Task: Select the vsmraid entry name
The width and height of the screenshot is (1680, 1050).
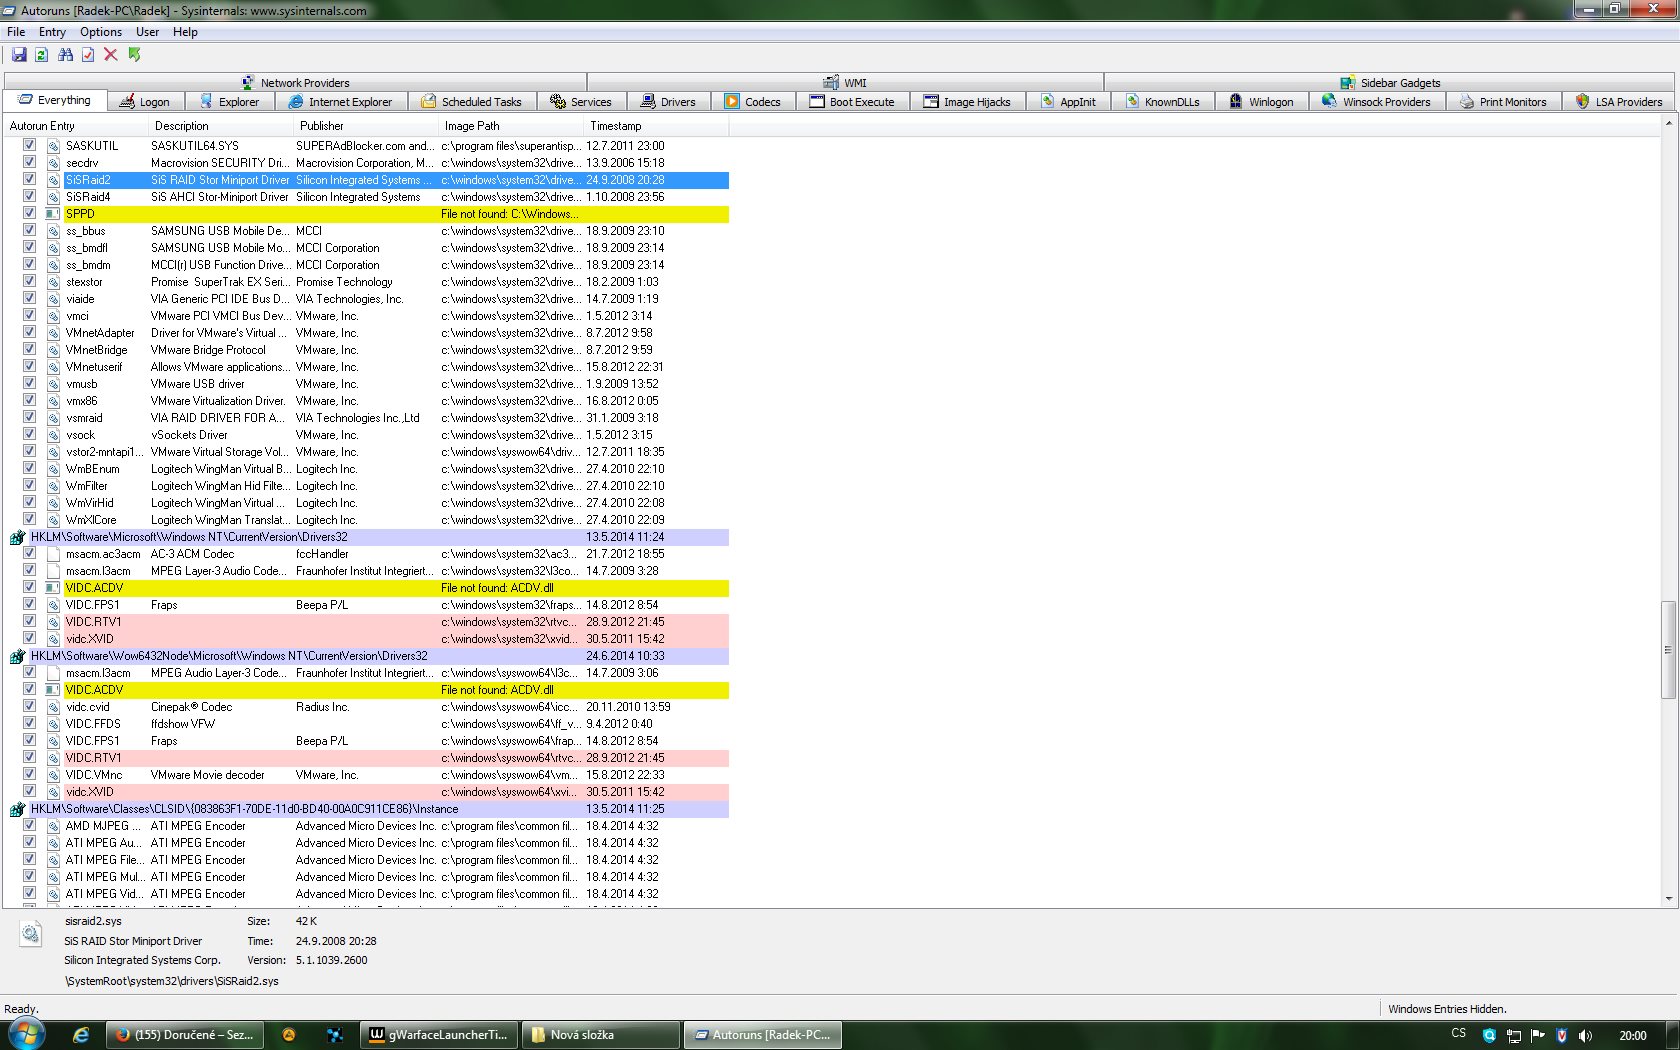Action: [84, 418]
